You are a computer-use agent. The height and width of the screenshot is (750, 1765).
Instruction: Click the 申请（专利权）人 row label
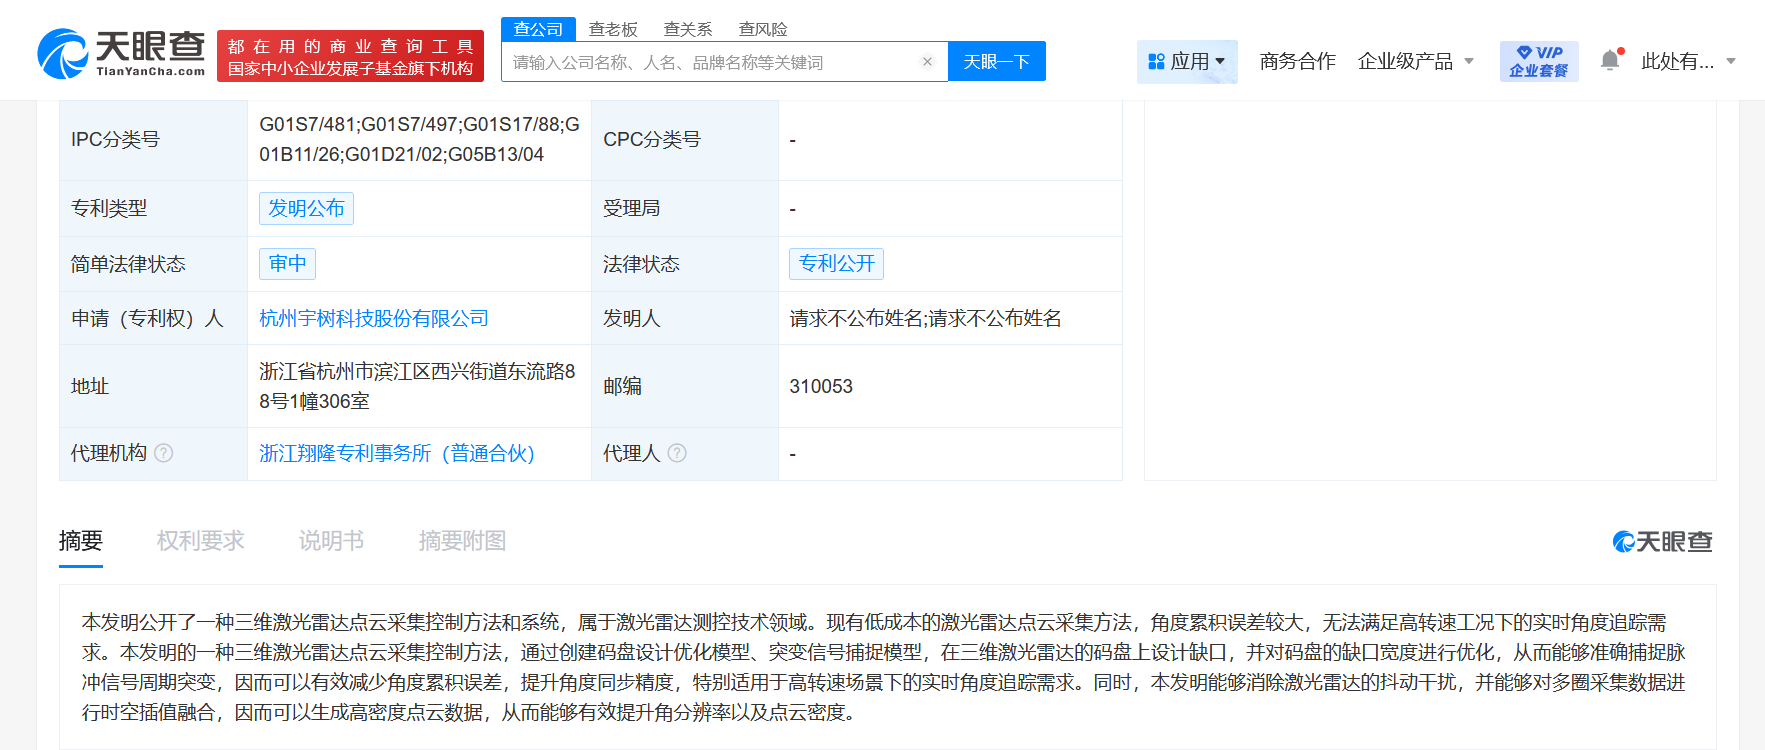coord(147,318)
